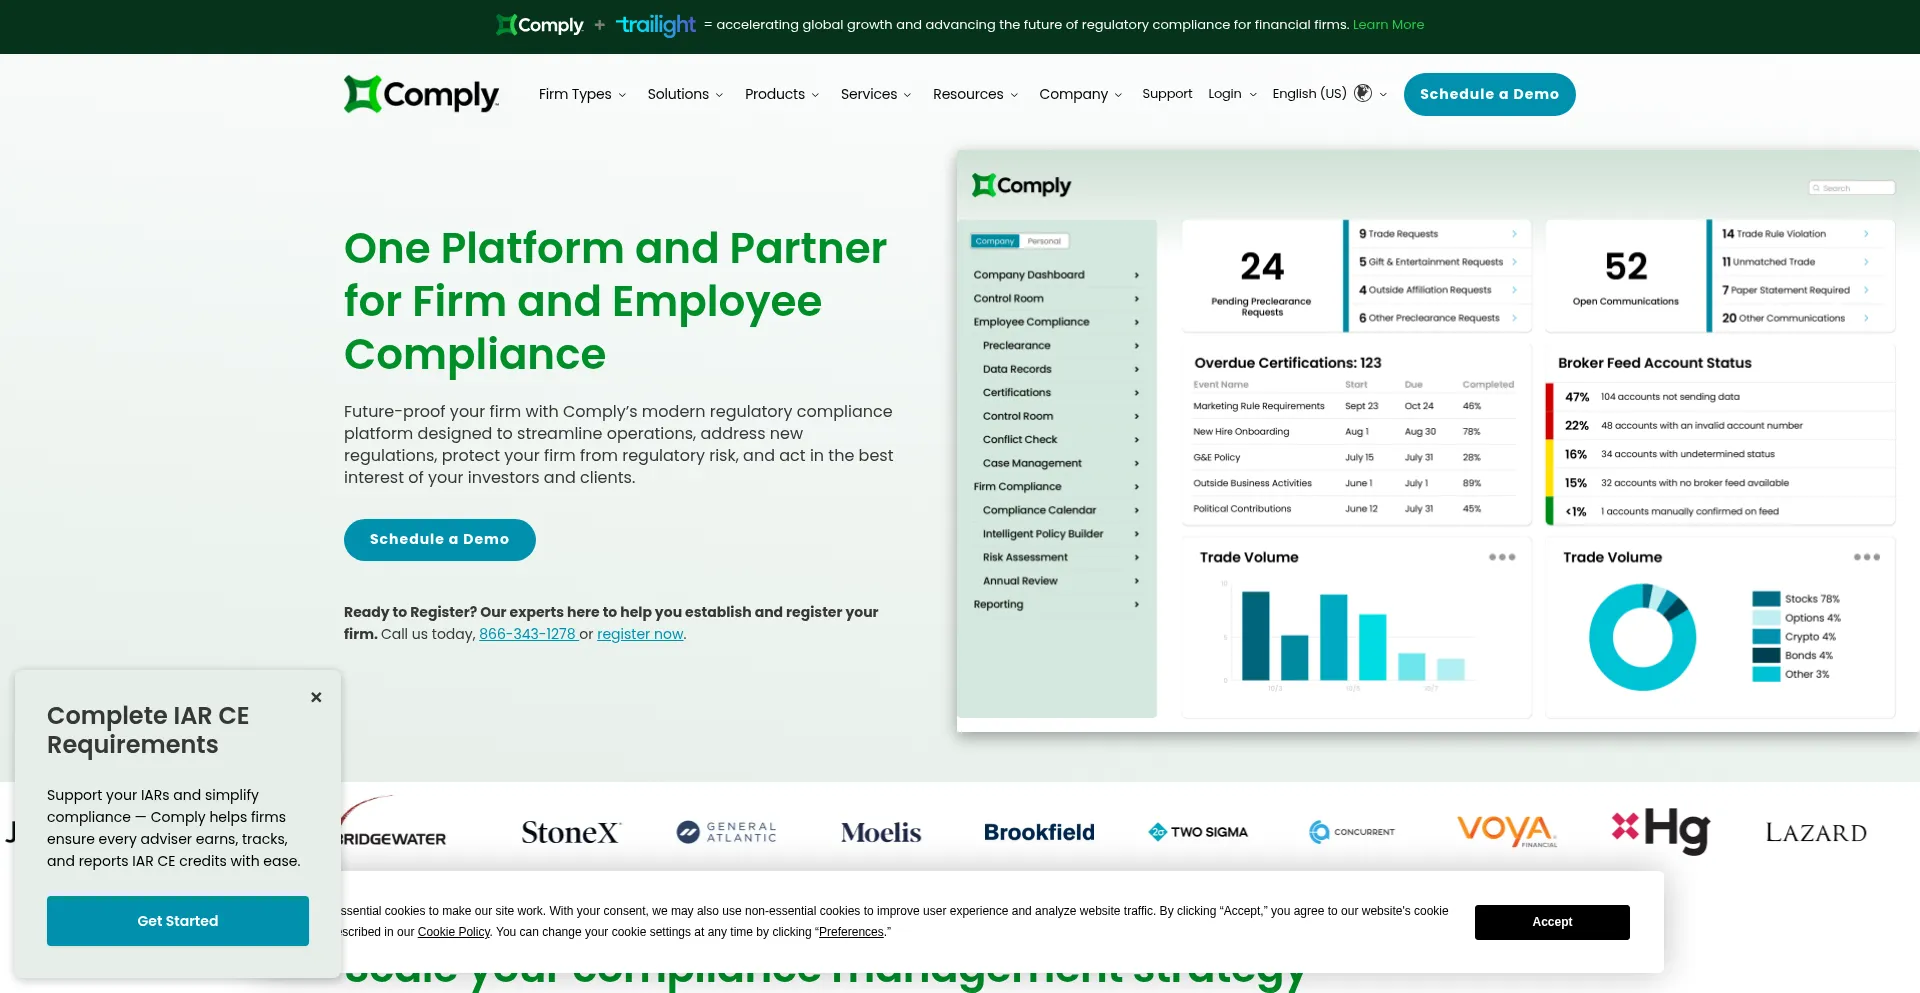The height and width of the screenshot is (993, 1920).
Task: Click the Voya Financial logo
Action: click(1506, 831)
